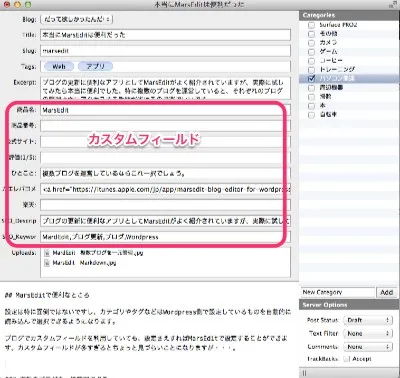This screenshot has height=378, width=400.
Task: Click the empty 楽天 field
Action: (165, 205)
